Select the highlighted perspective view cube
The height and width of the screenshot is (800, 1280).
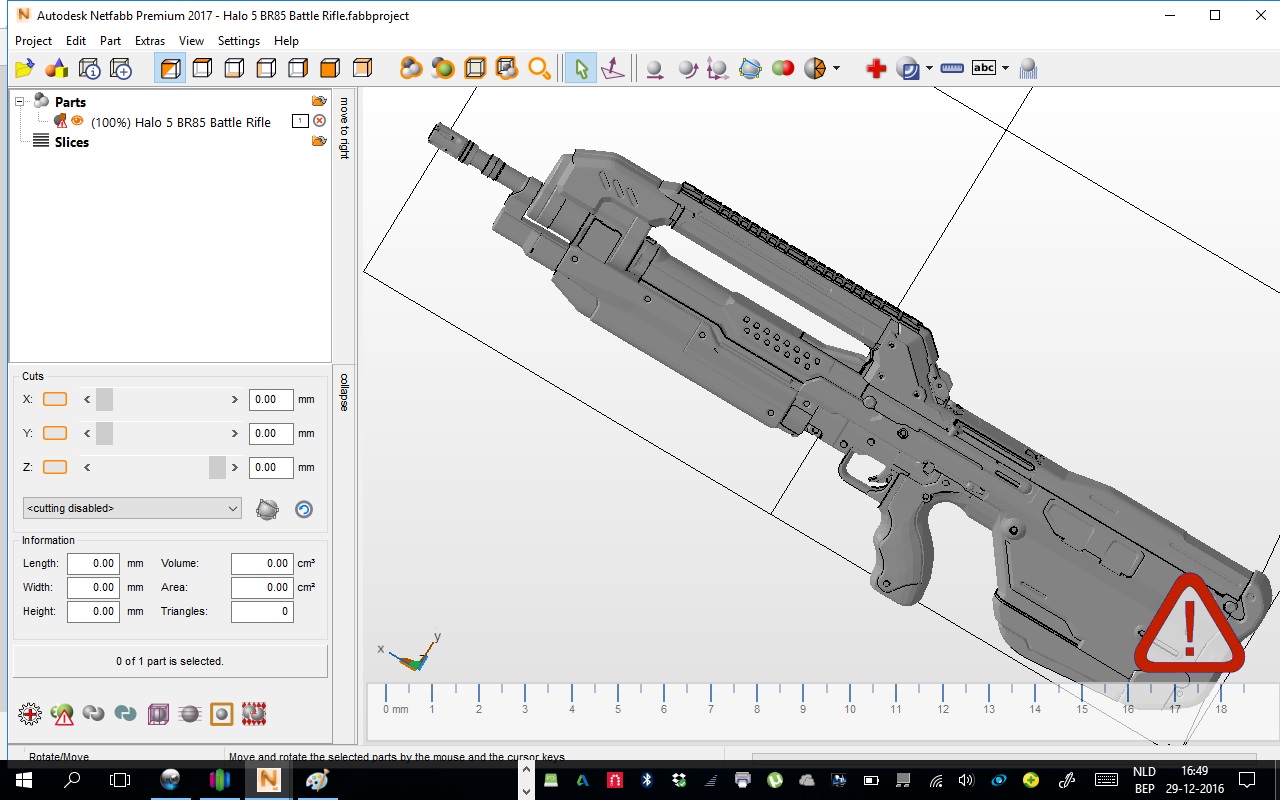(170, 68)
